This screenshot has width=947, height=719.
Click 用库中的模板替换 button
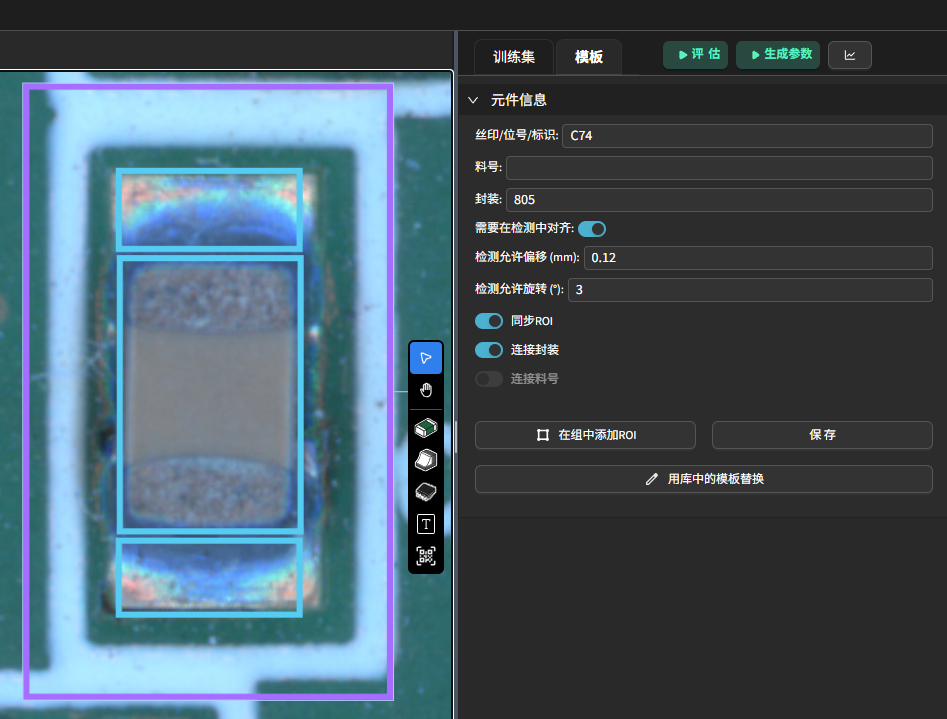[704, 479]
